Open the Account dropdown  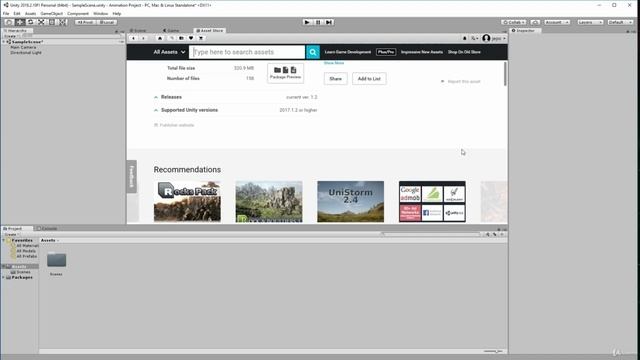point(557,22)
